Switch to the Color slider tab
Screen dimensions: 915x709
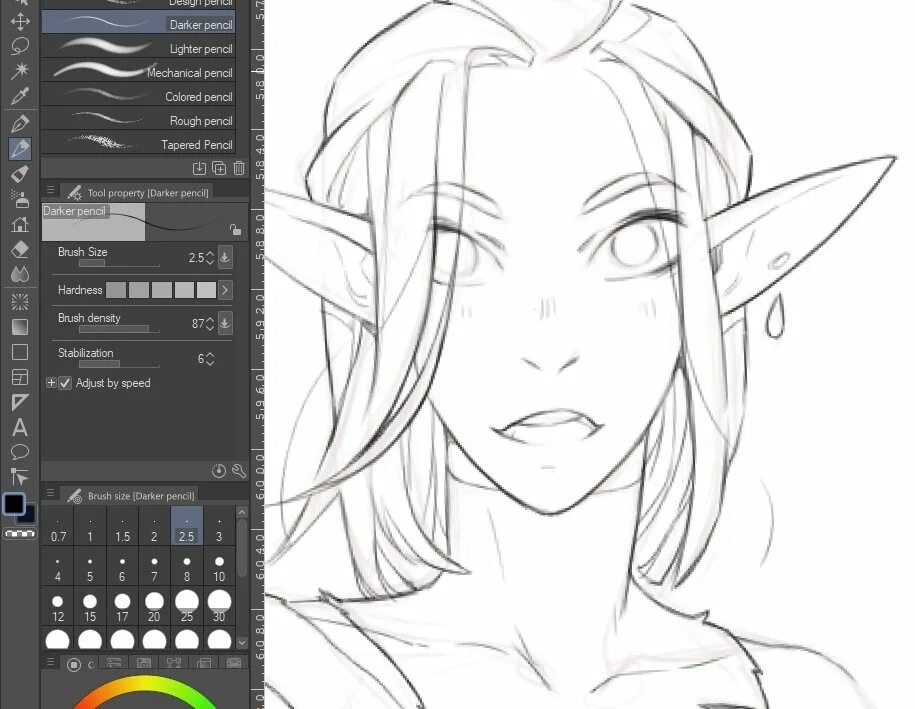[x=114, y=663]
